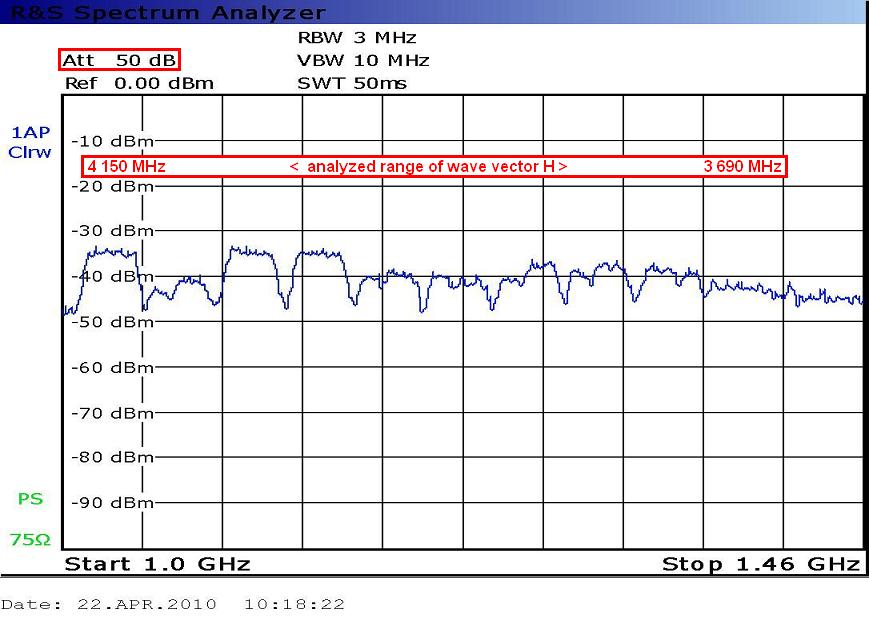
Task: Click the red 3 690 MHz annotation
Action: (742, 167)
